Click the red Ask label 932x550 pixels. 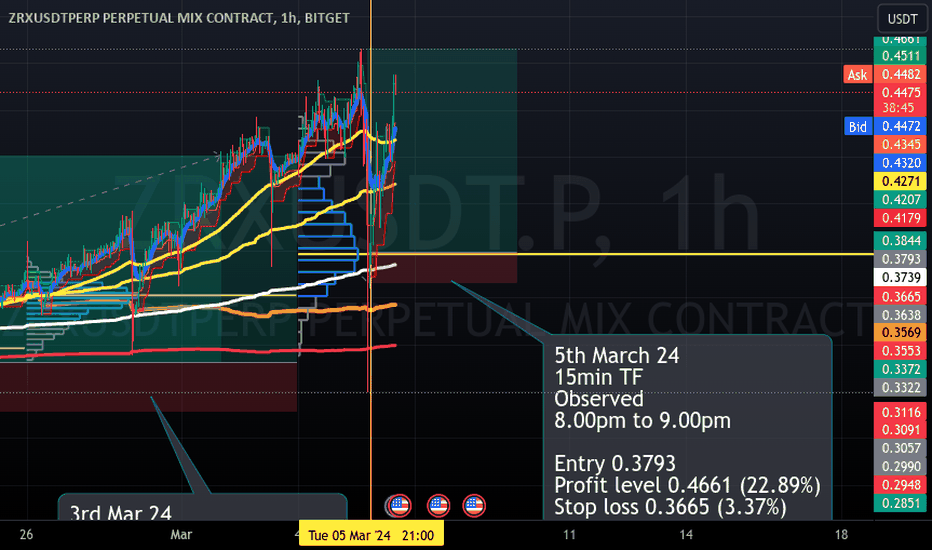(858, 74)
